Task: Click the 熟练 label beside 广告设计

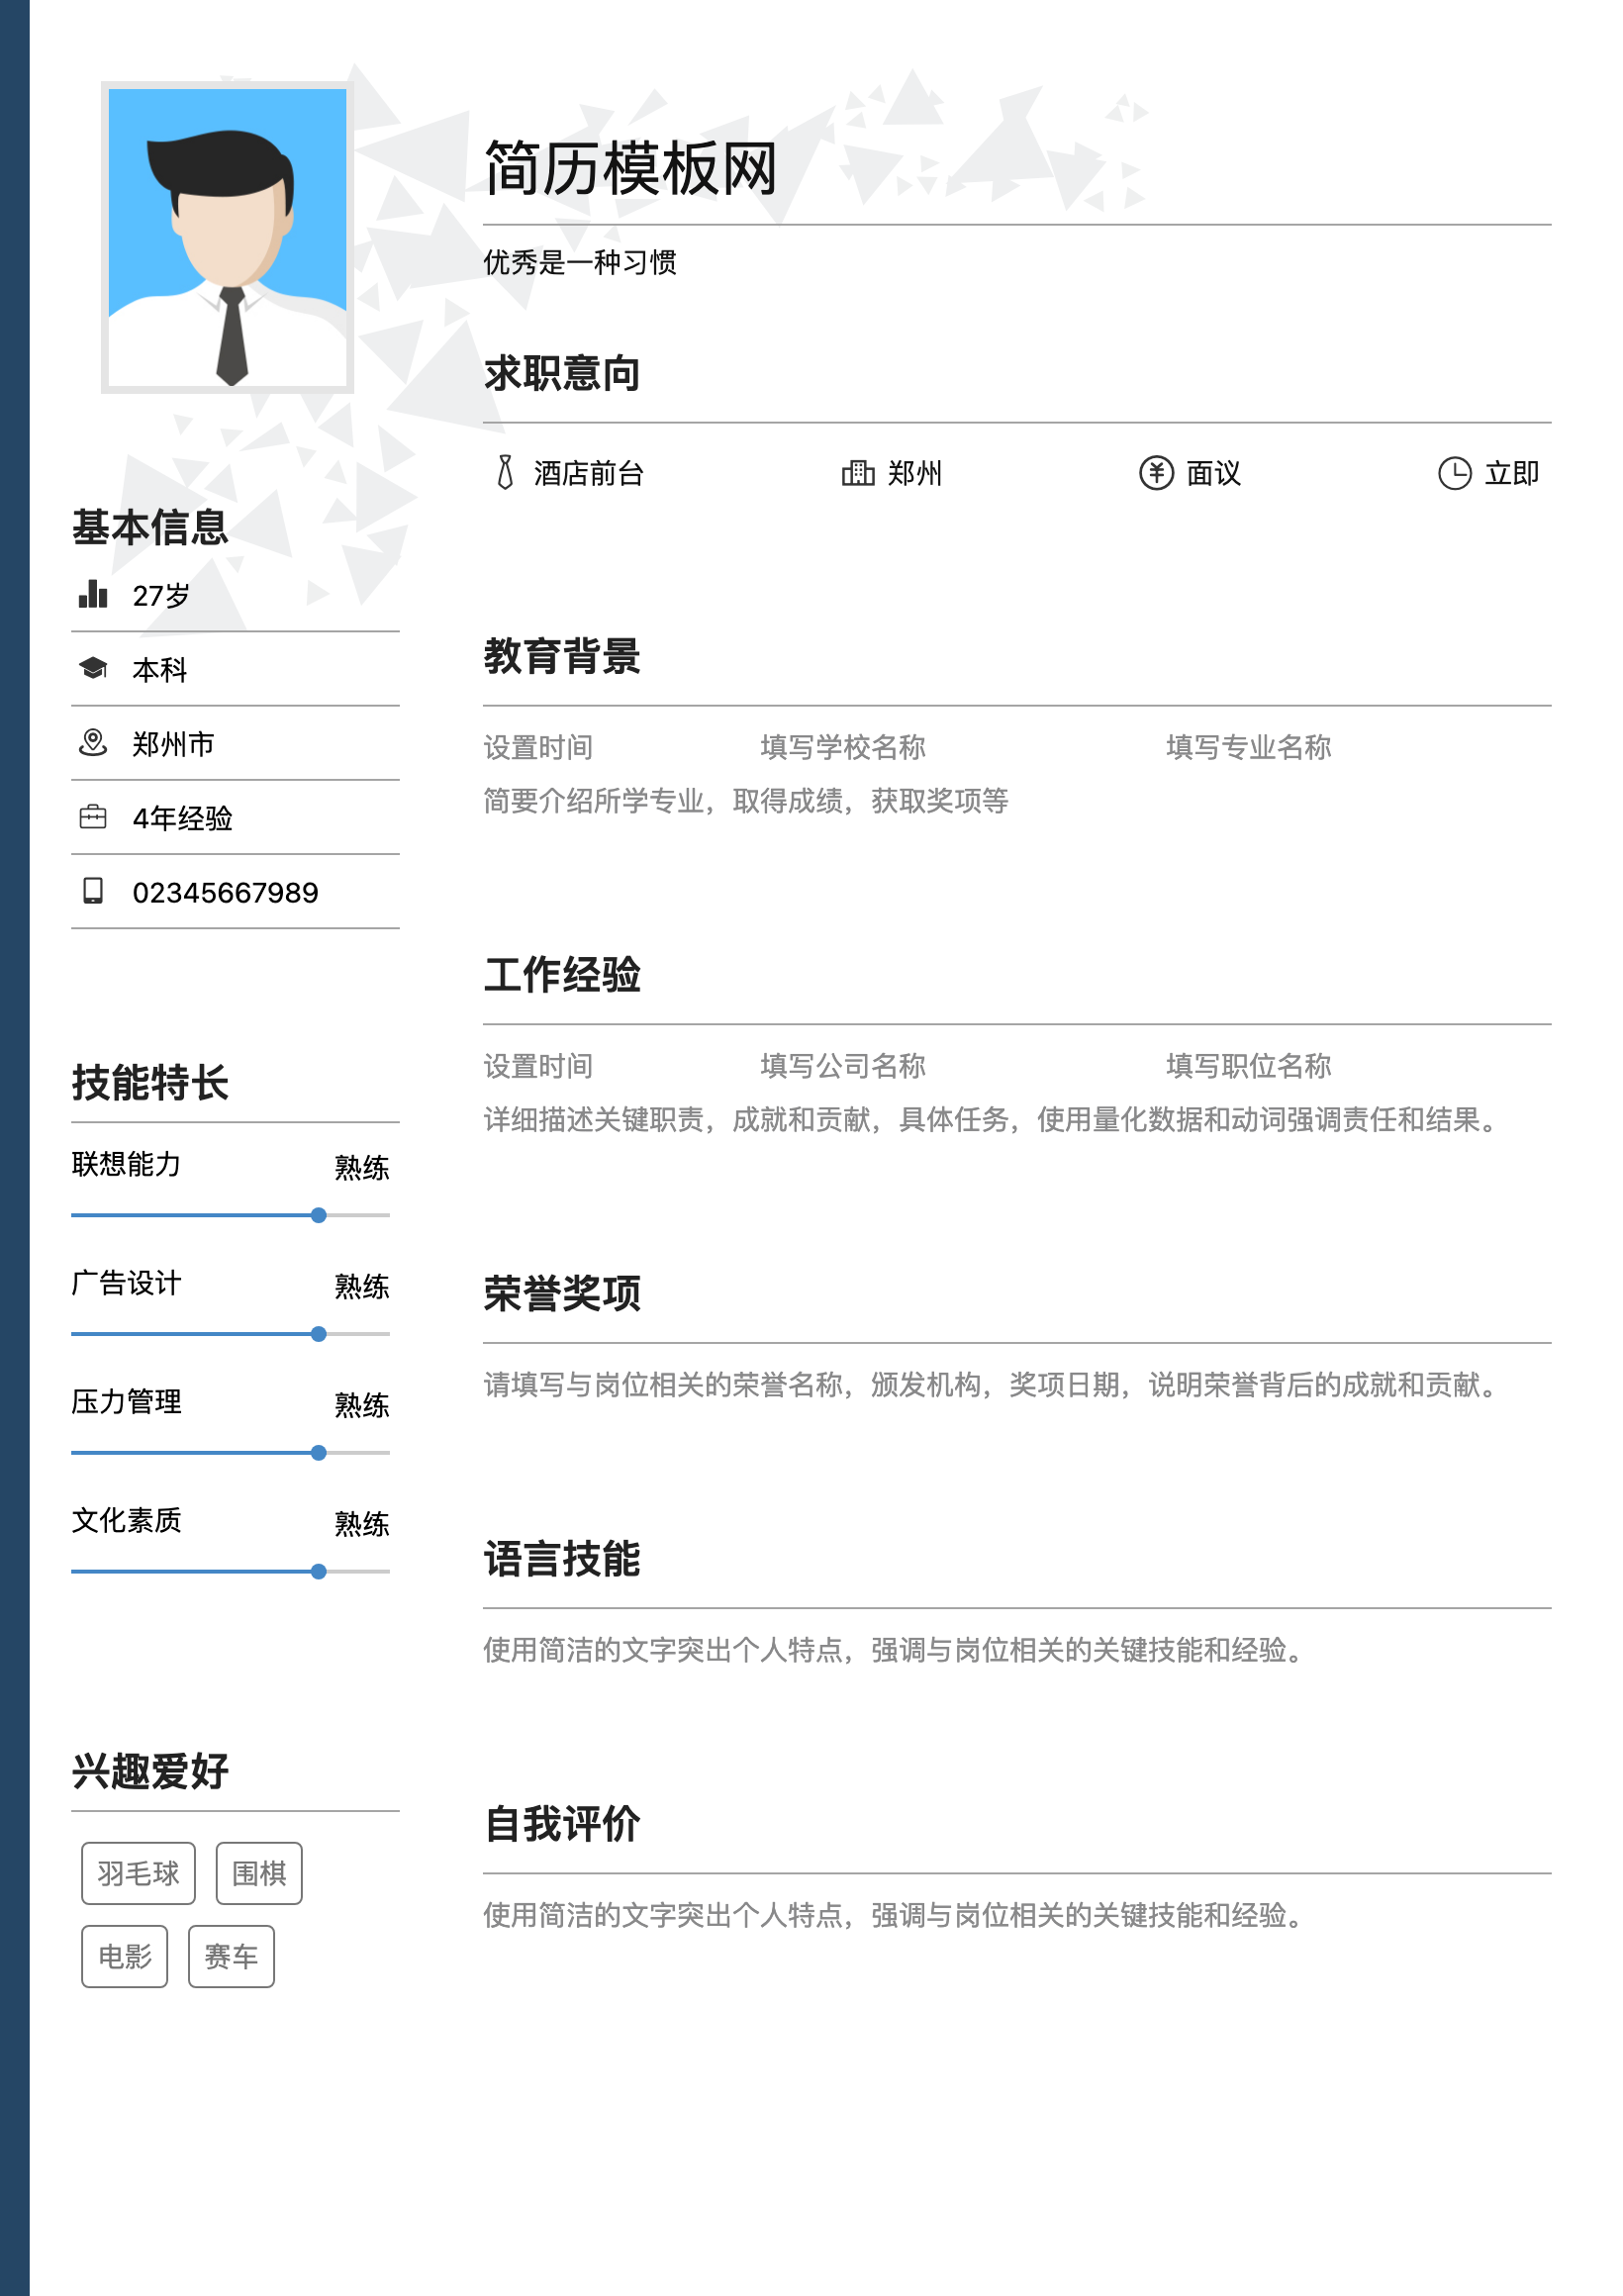Action: 362,1287
